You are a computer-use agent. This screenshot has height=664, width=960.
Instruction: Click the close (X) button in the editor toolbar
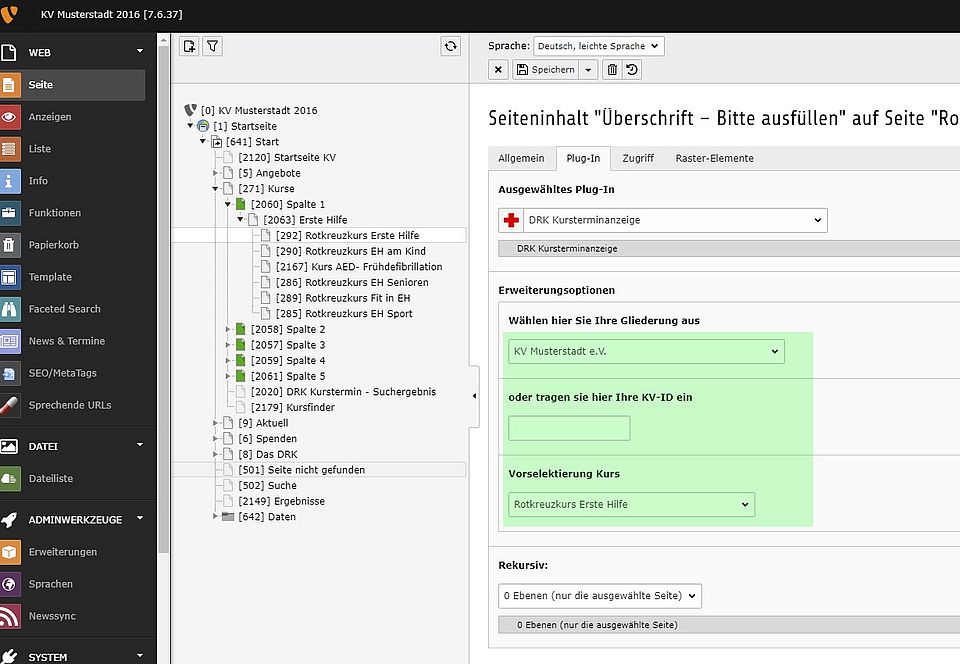pyautogui.click(x=498, y=69)
